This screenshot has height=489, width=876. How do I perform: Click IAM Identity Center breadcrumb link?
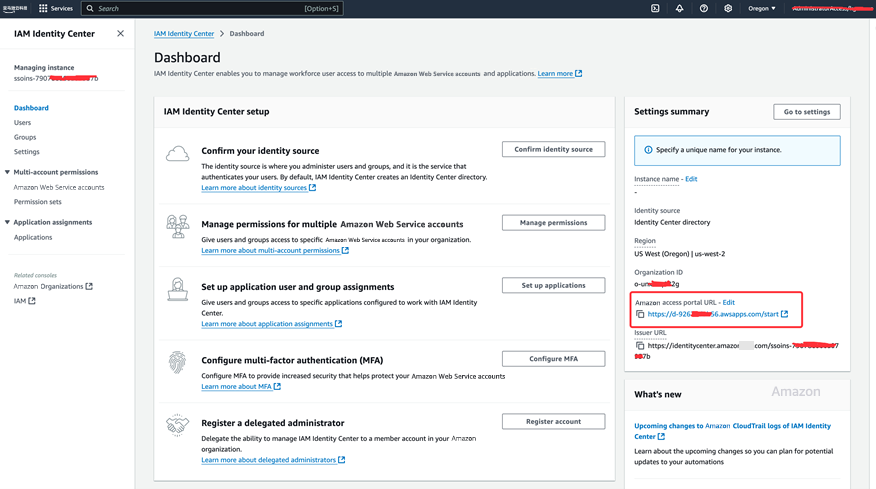184,34
